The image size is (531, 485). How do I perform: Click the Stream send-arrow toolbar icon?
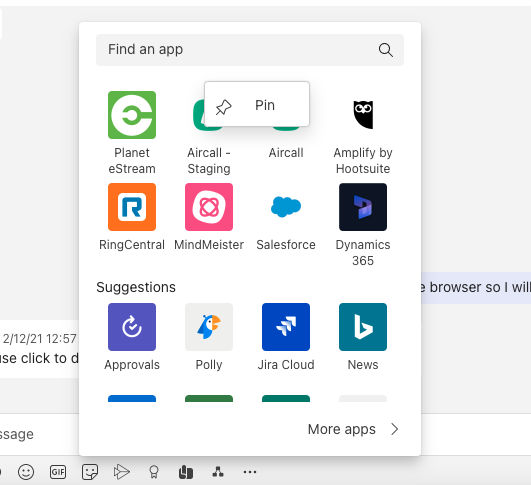[122, 471]
